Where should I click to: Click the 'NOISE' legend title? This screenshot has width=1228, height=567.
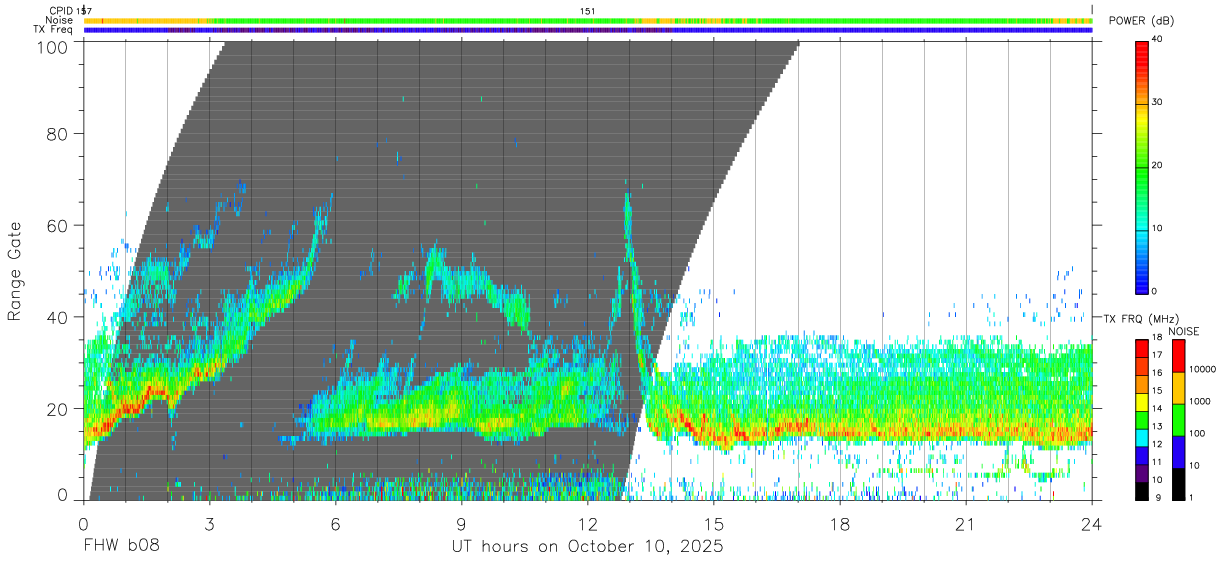click(1184, 331)
